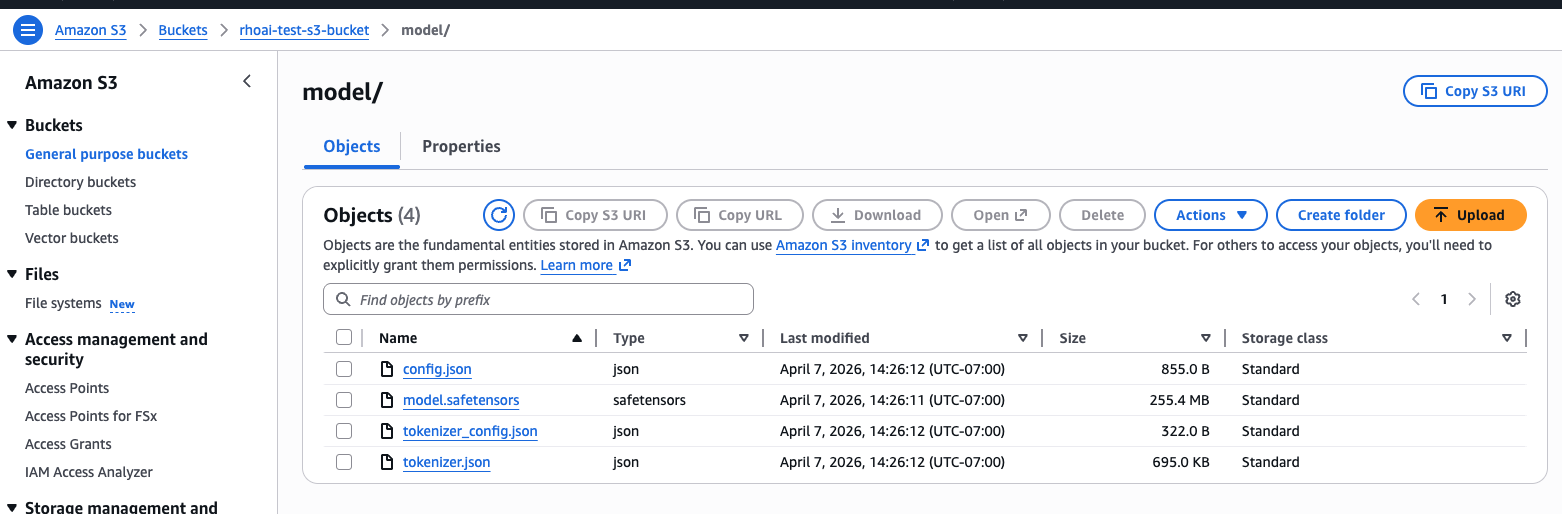Open the Actions dropdown
Image resolution: width=1562 pixels, height=514 pixels.
1211,215
